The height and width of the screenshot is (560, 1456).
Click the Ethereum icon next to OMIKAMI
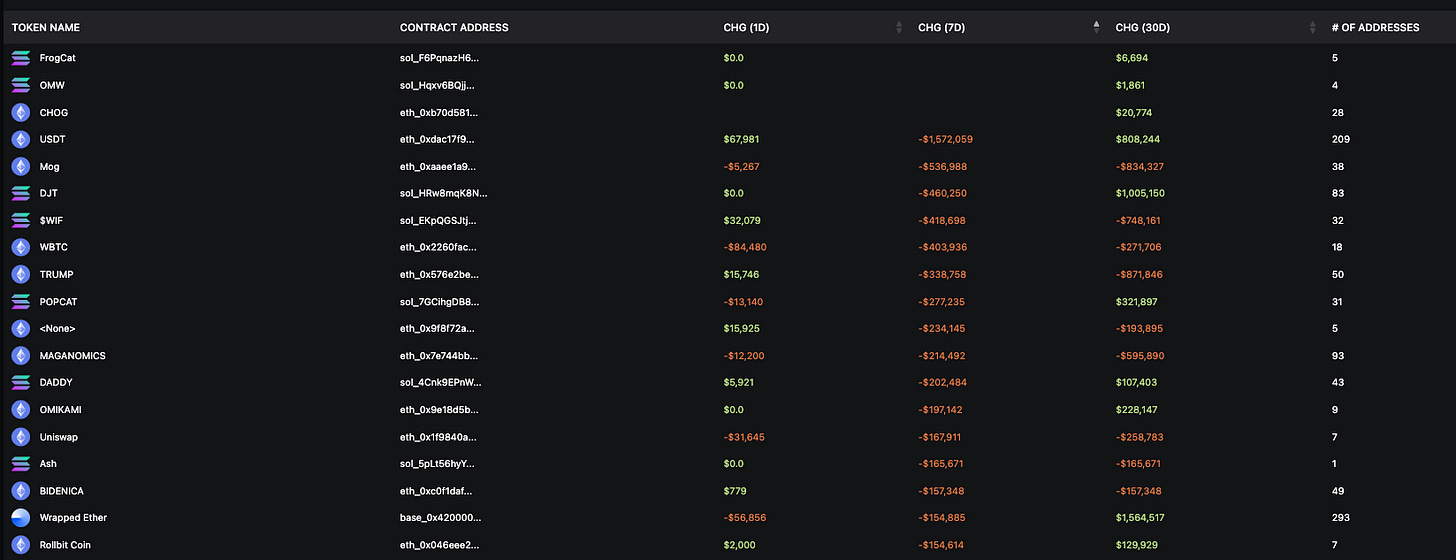(20, 409)
